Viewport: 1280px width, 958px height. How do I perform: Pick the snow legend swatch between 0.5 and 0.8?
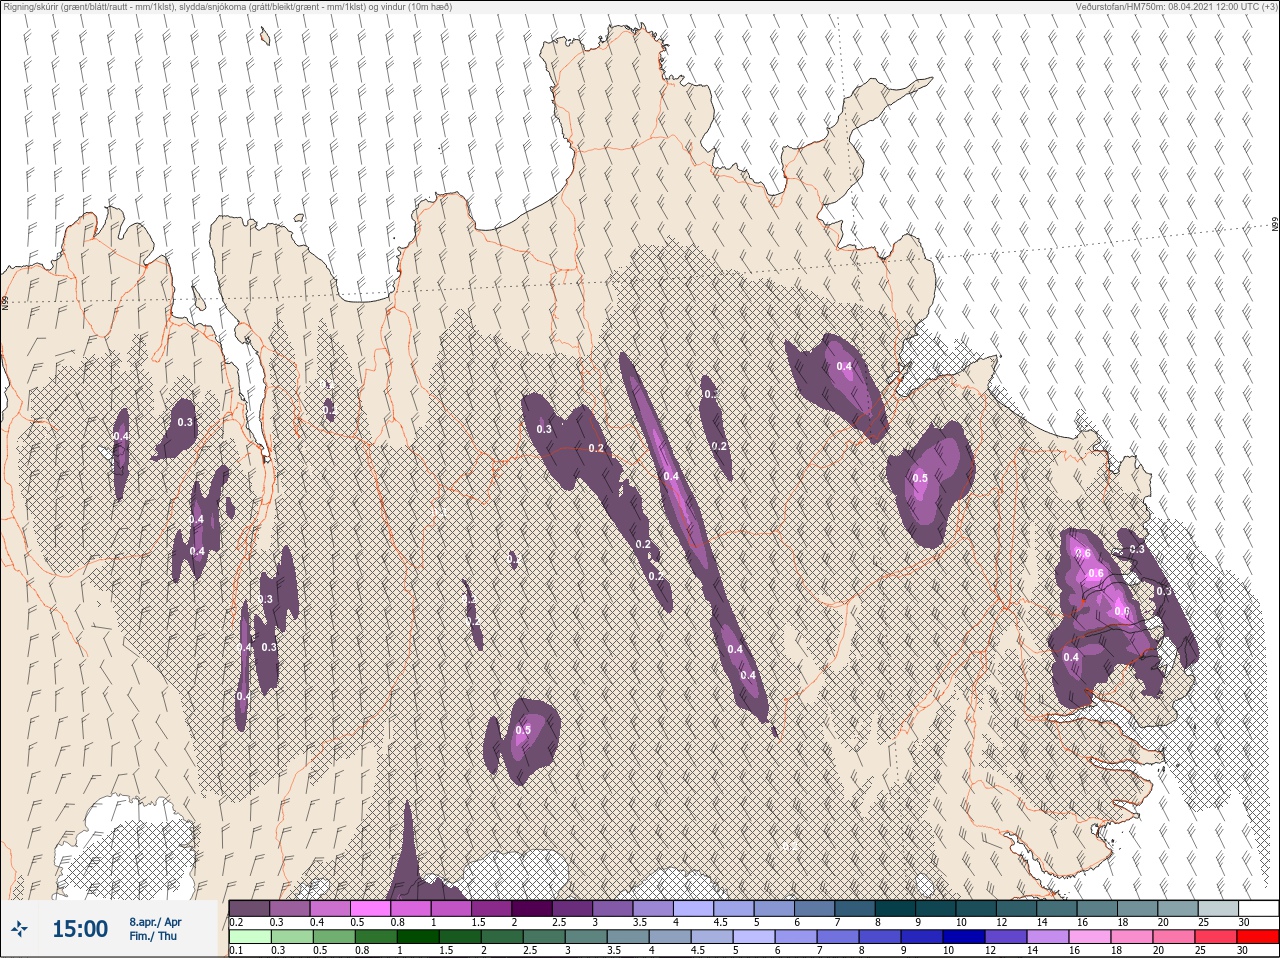[x=370, y=908]
